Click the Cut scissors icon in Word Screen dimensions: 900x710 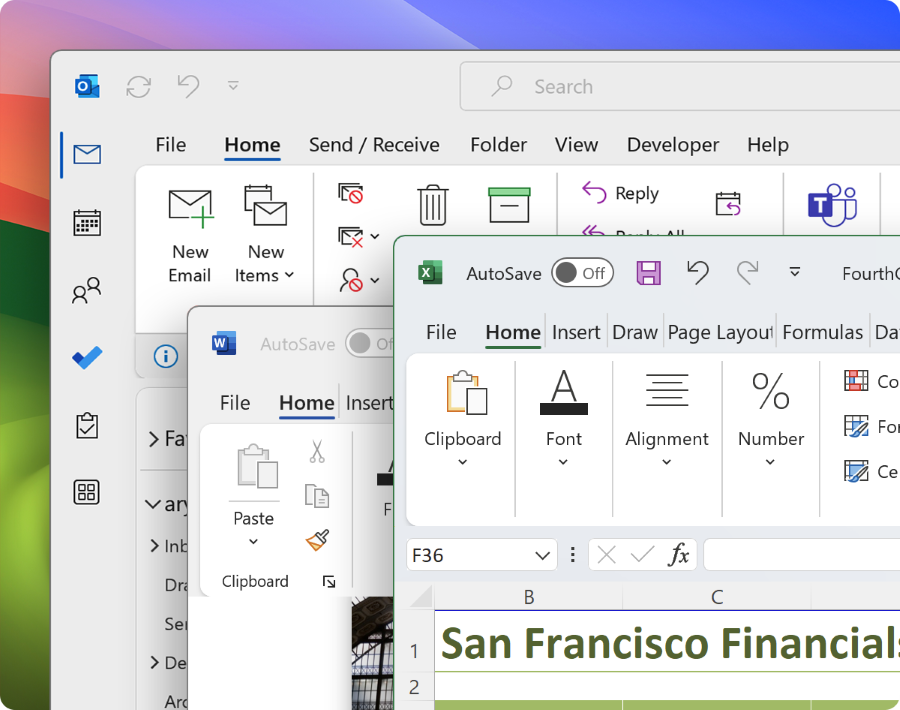pyautogui.click(x=317, y=452)
